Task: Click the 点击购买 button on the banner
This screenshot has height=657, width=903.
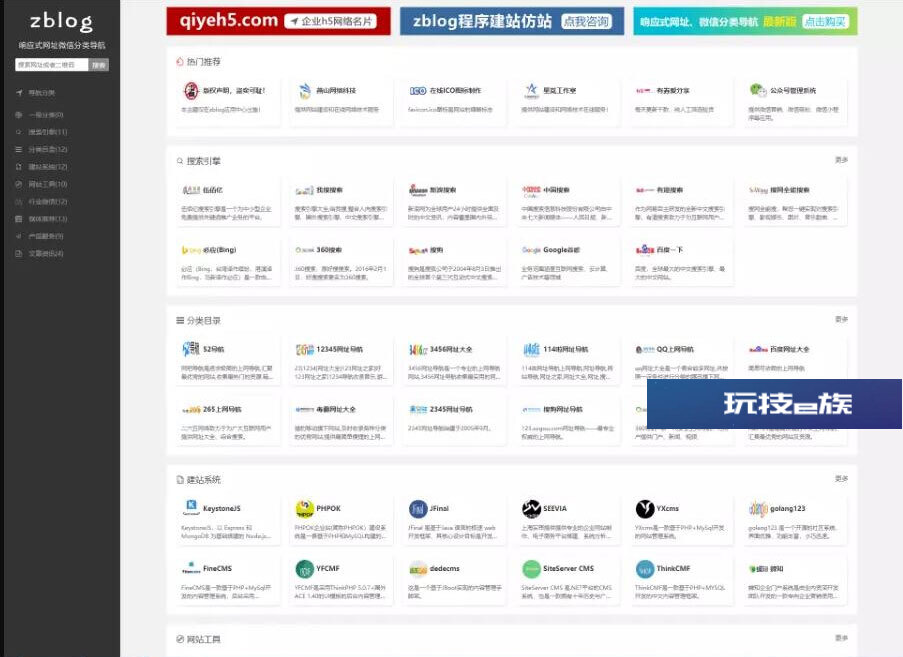Action: tap(825, 22)
